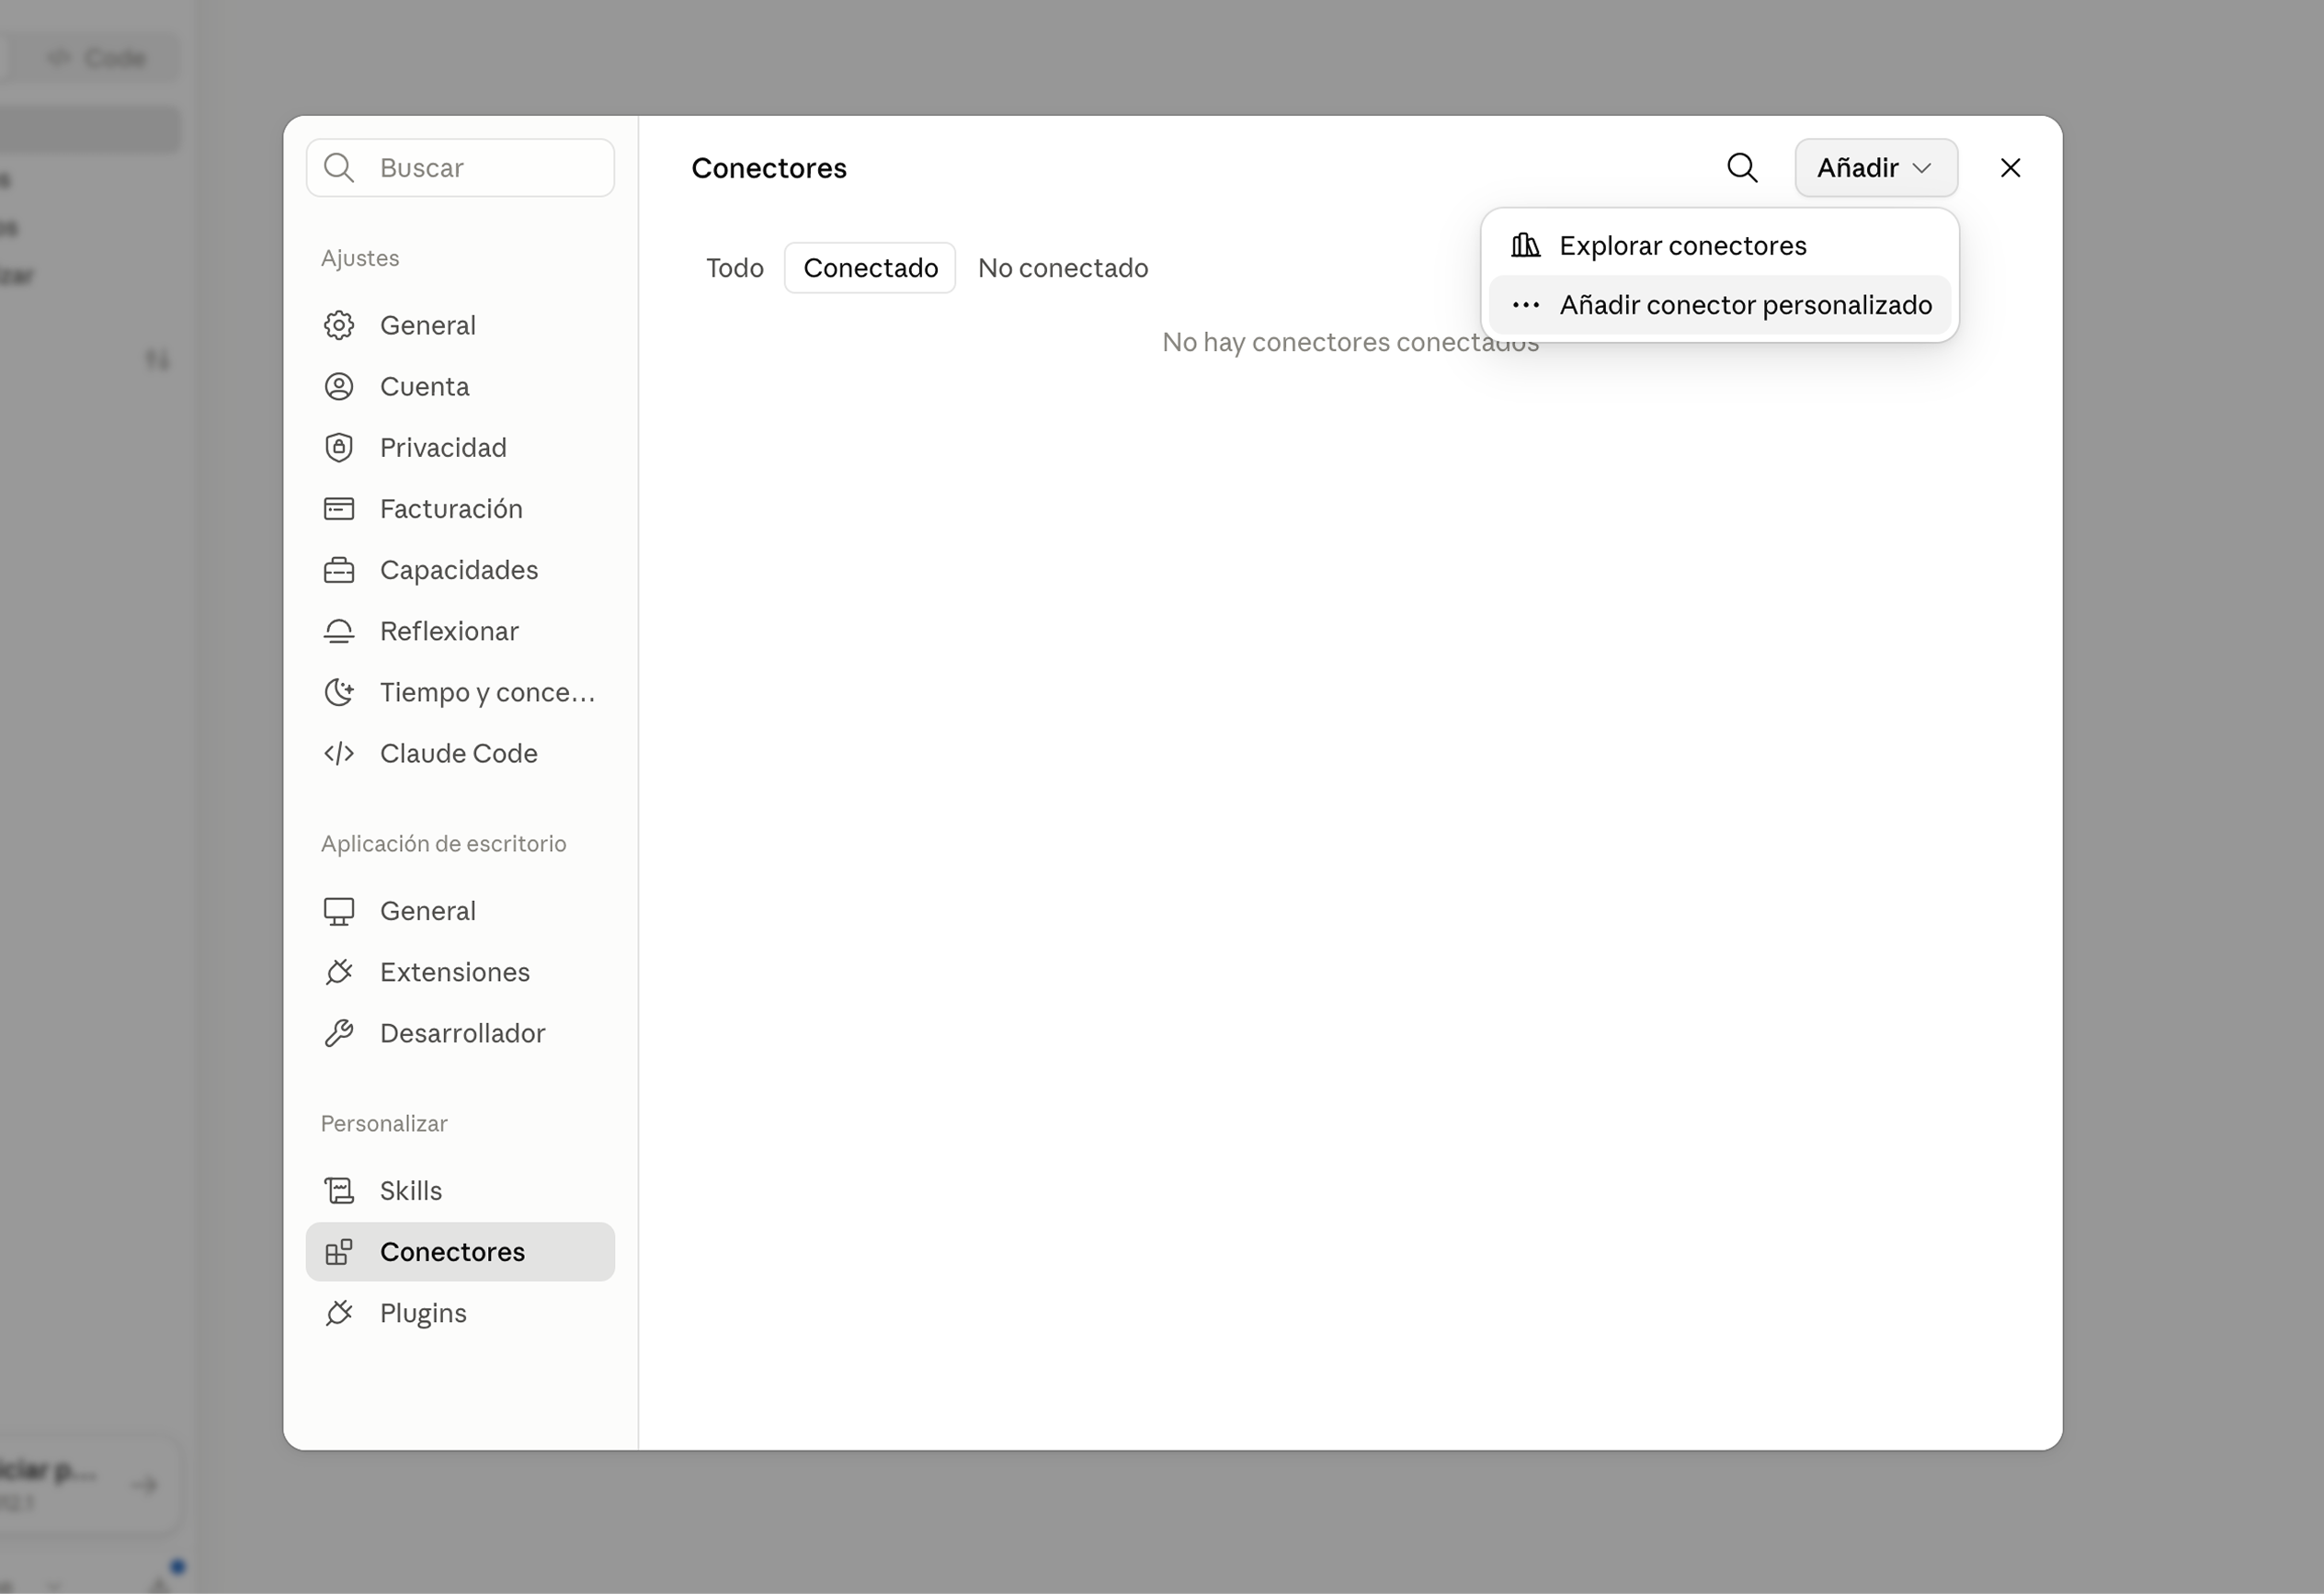Open the Cuenta settings page
This screenshot has height=1594, width=2324.
coord(460,386)
